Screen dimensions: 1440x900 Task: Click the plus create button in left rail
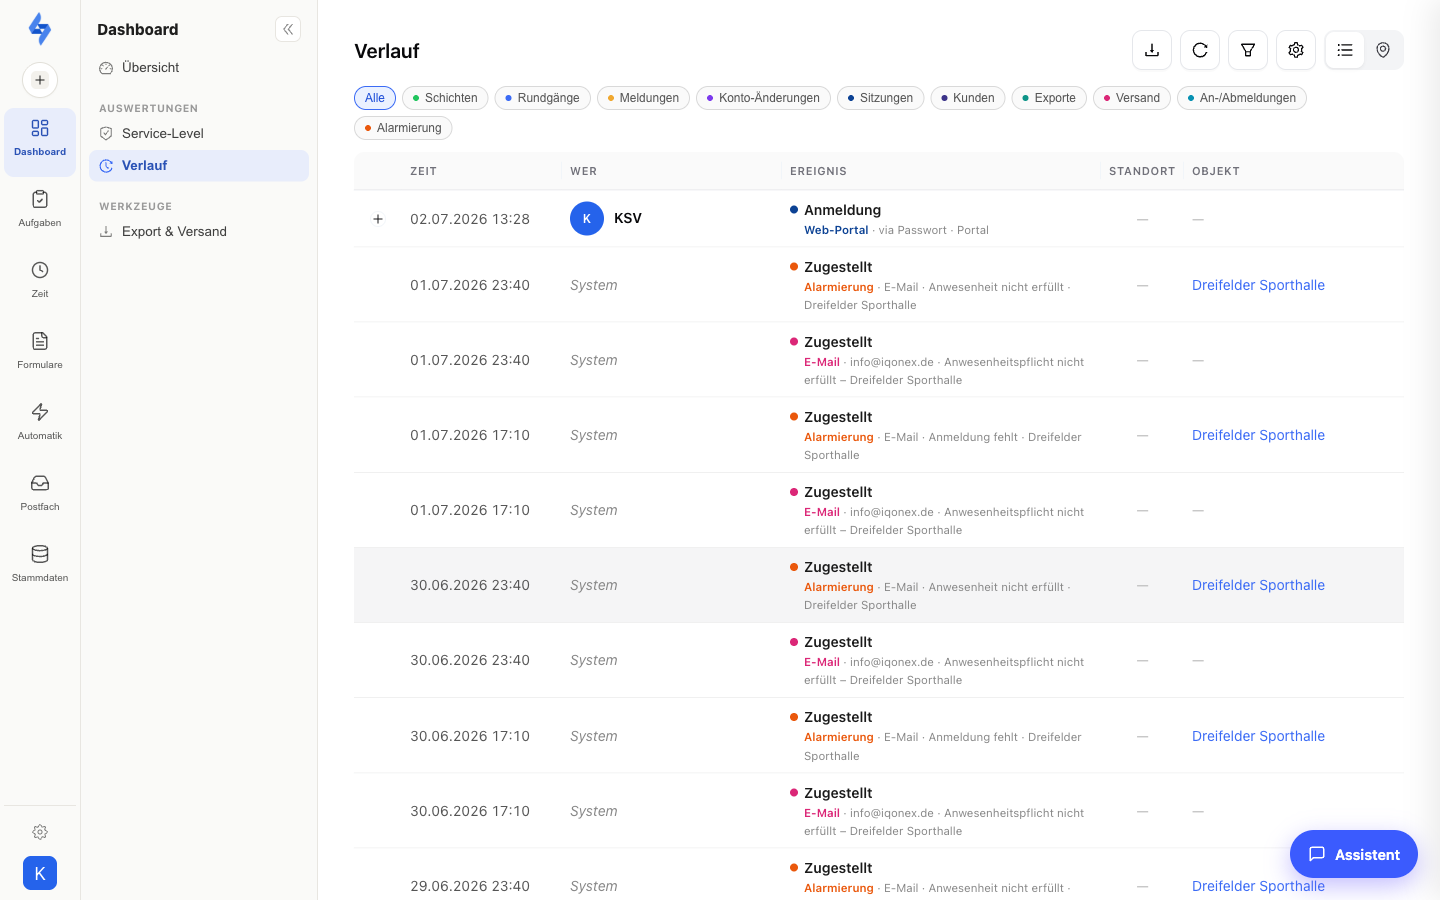click(x=40, y=80)
